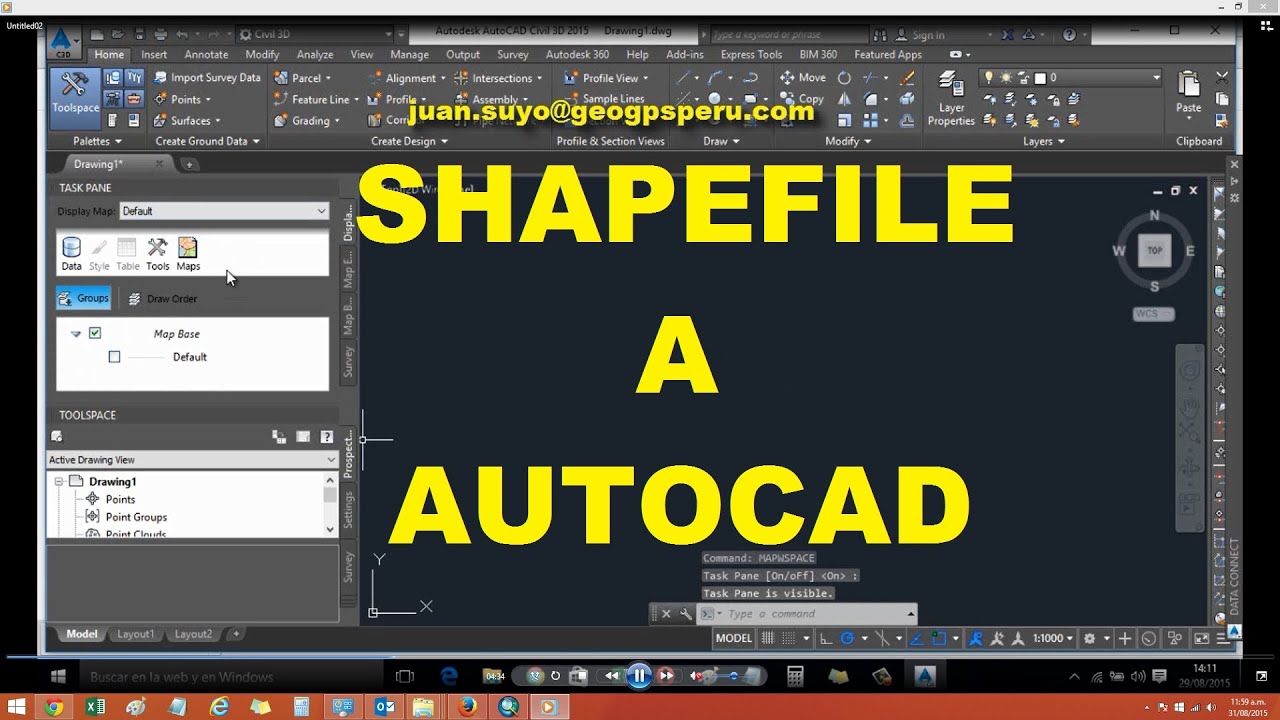The height and width of the screenshot is (720, 1280).
Task: Collapse the Drawing1 tree node
Action: tap(59, 481)
